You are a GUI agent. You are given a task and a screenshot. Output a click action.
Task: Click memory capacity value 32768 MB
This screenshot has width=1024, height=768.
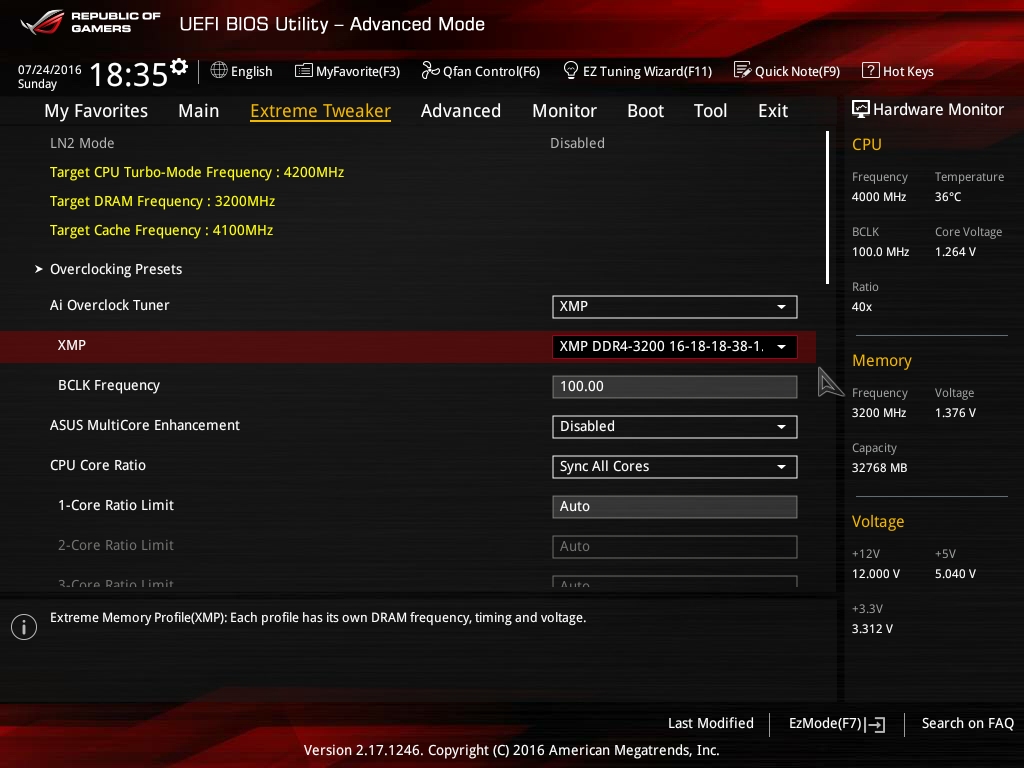[879, 468]
